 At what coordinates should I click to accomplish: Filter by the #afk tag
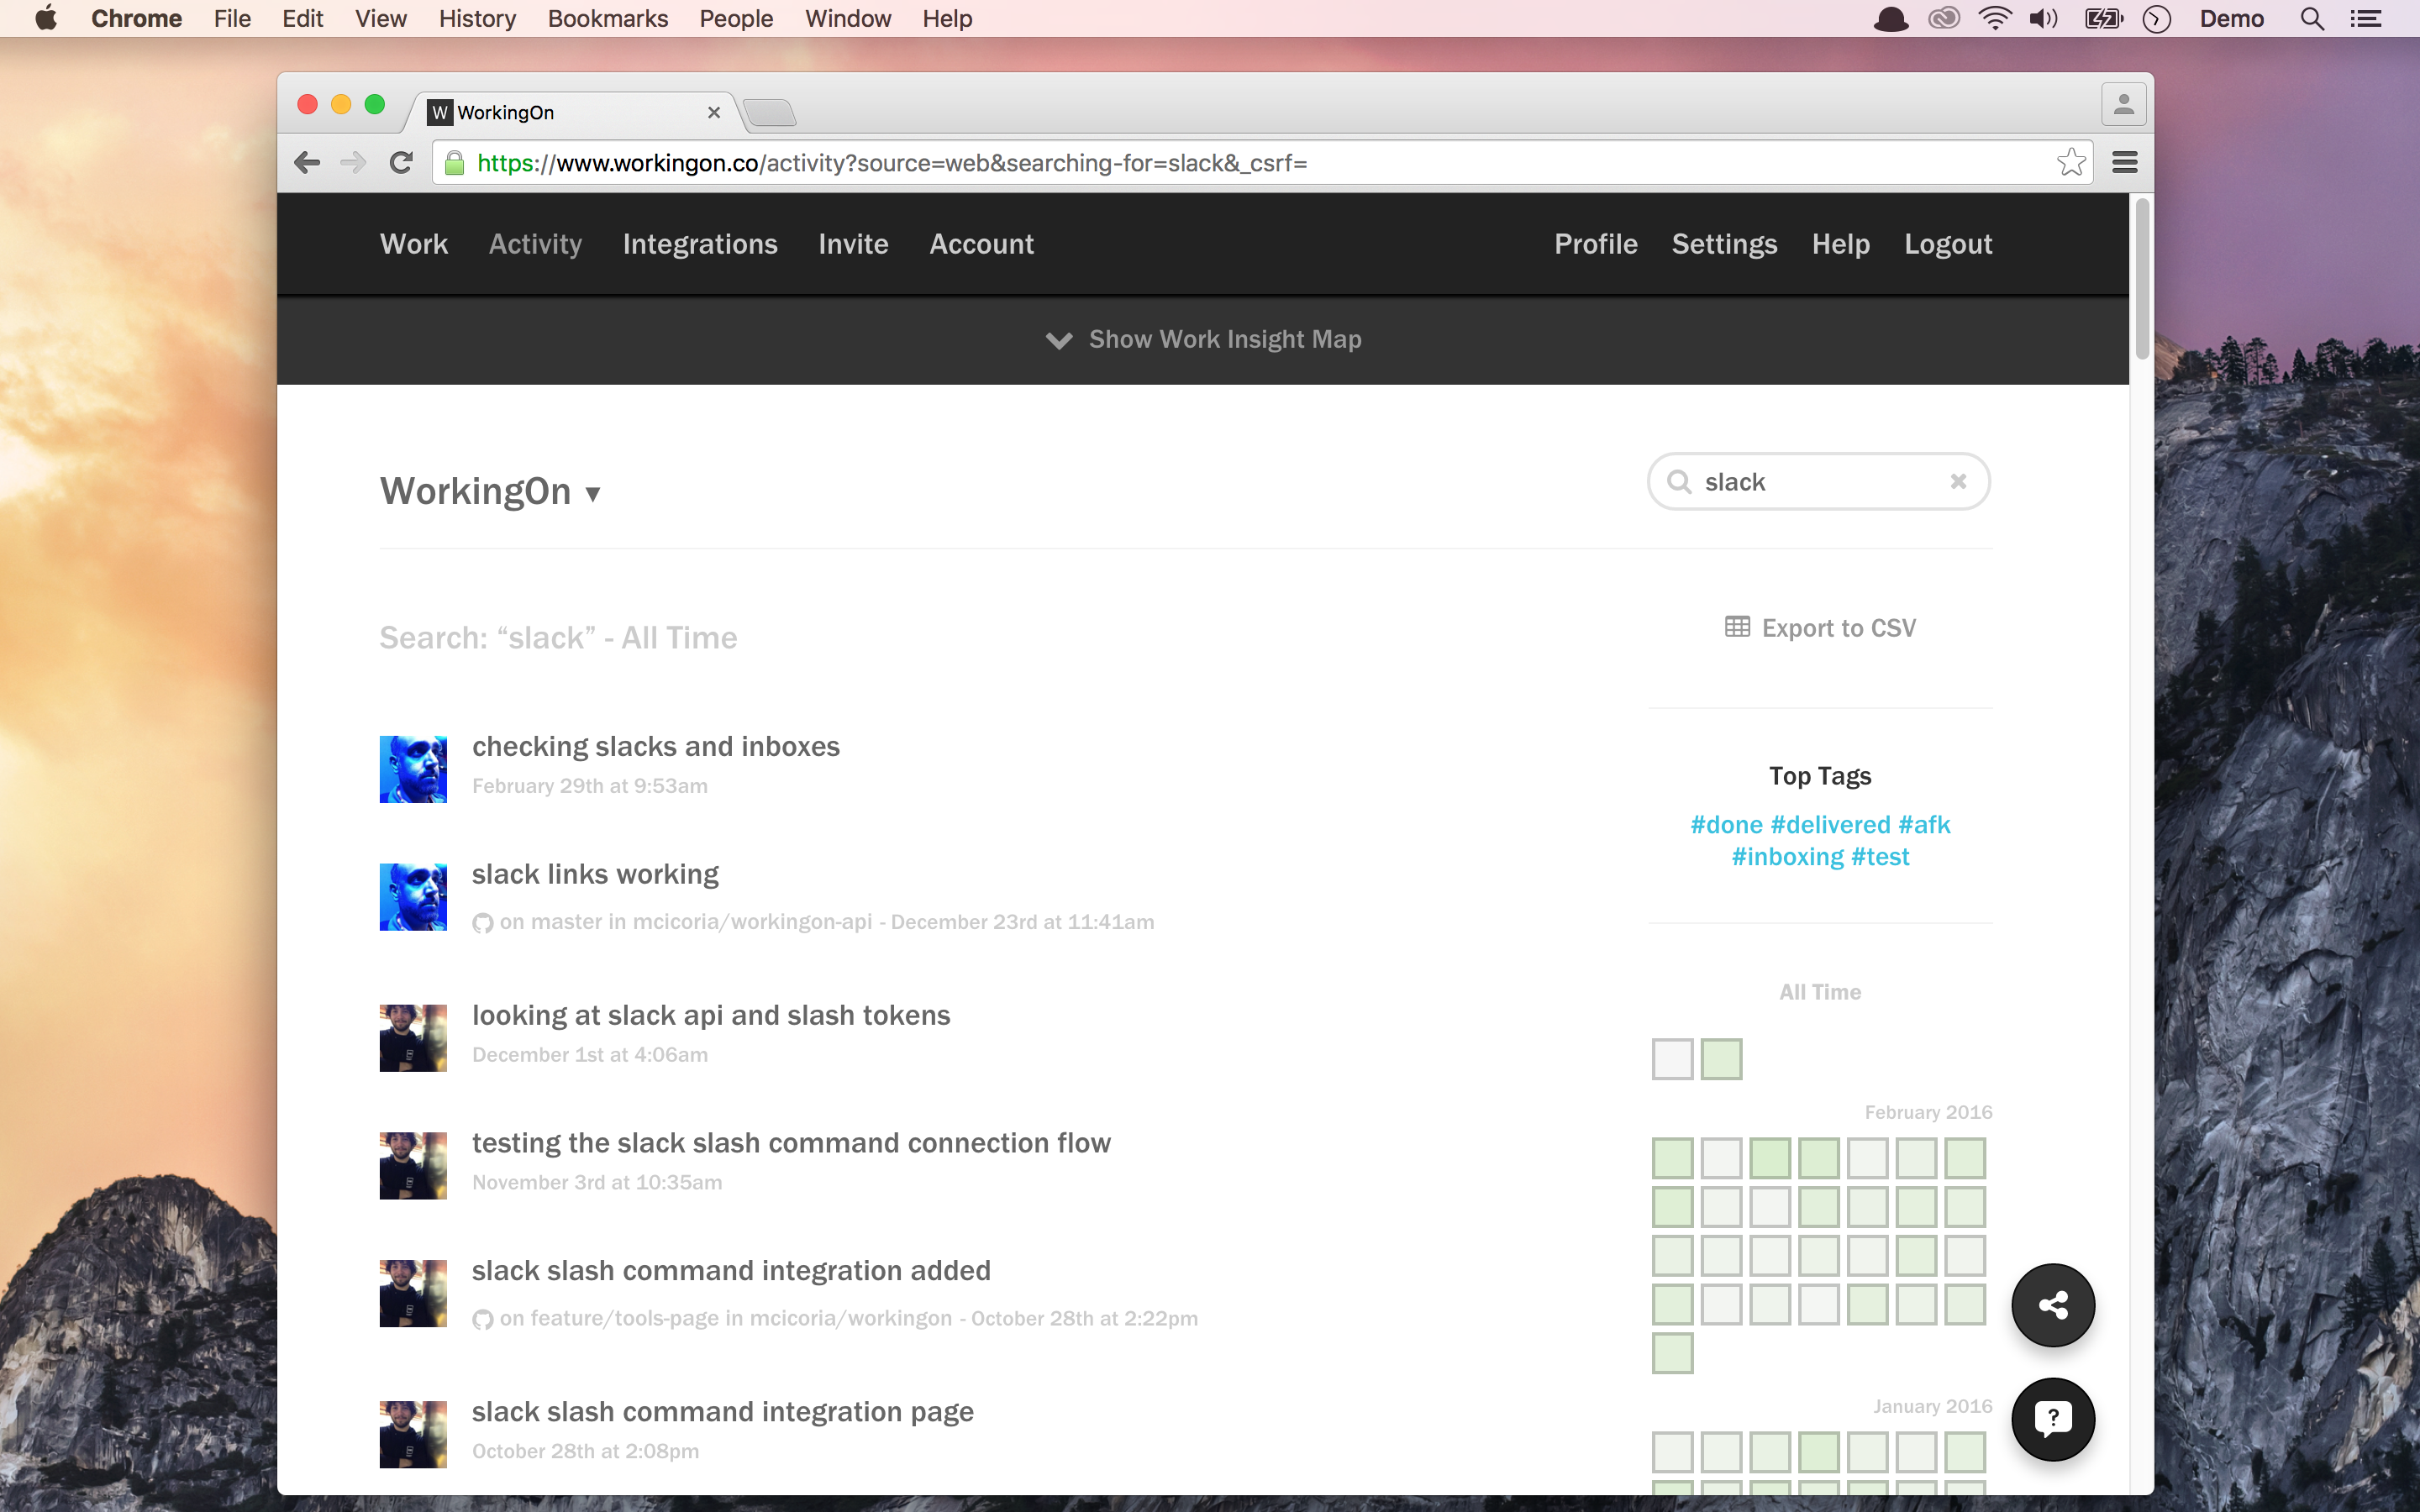point(1924,824)
